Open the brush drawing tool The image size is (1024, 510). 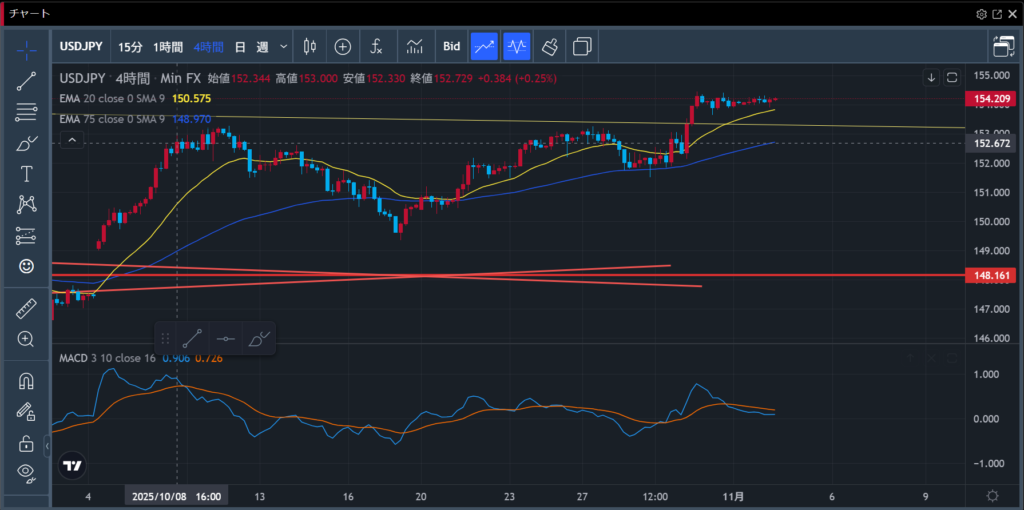(x=26, y=143)
